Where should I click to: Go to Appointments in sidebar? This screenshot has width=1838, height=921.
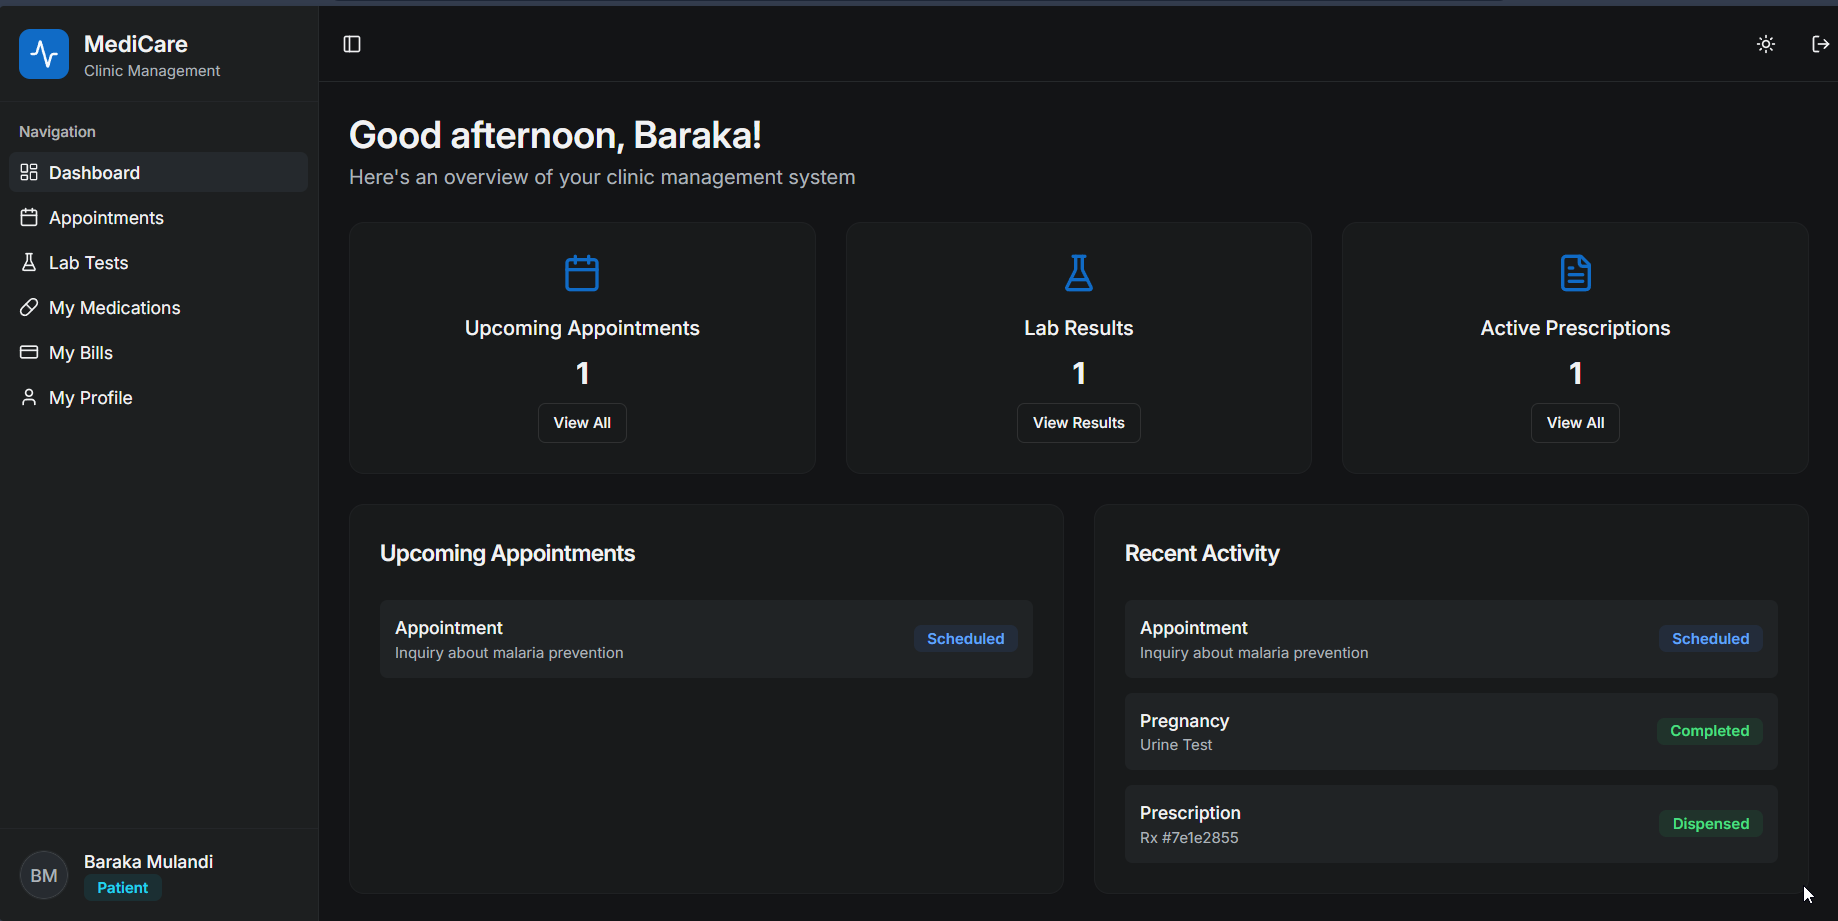(x=106, y=218)
